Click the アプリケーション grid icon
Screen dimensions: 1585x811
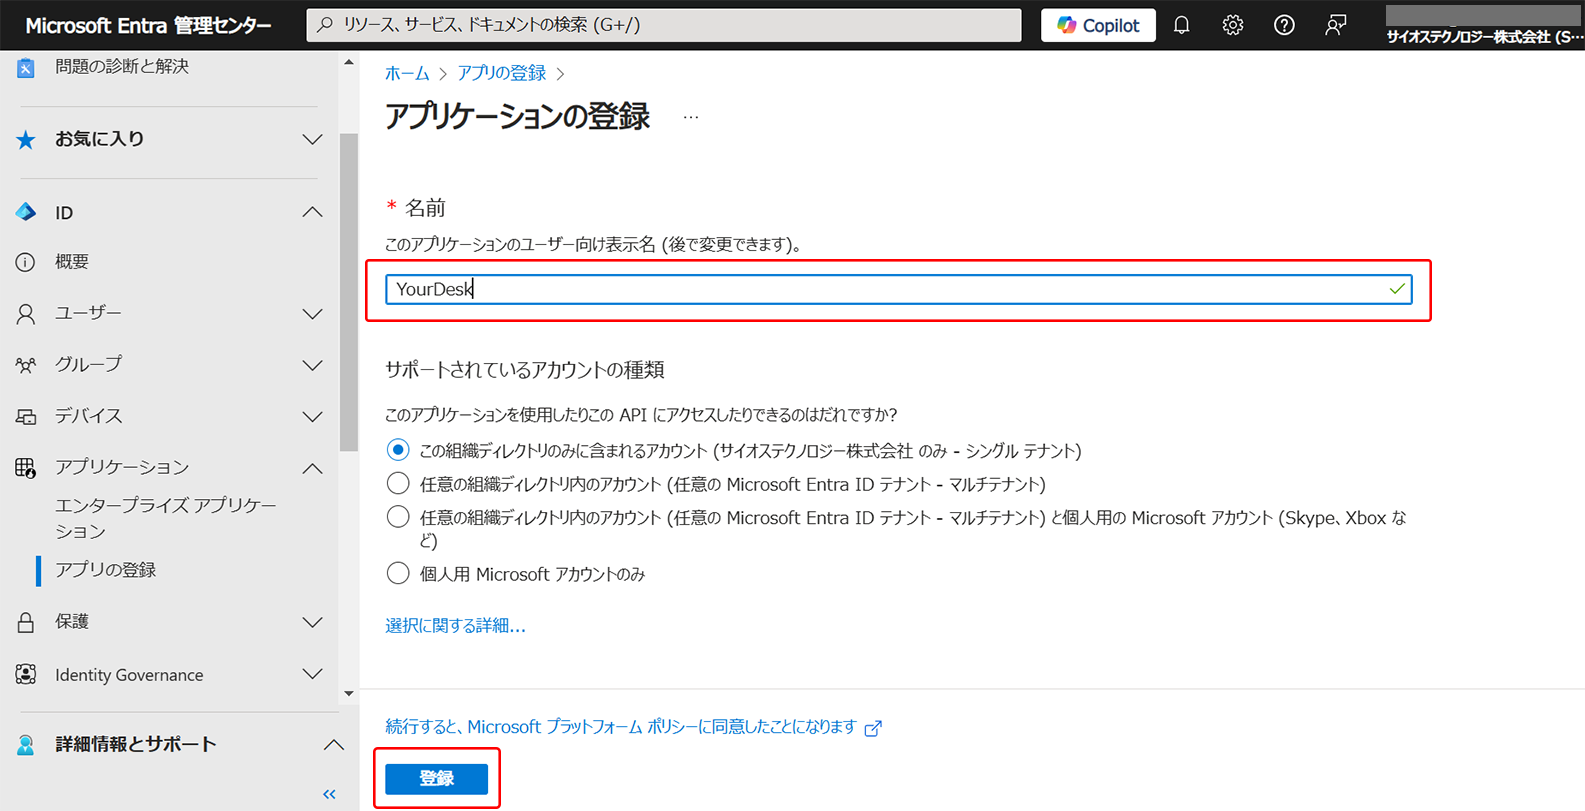tap(26, 468)
